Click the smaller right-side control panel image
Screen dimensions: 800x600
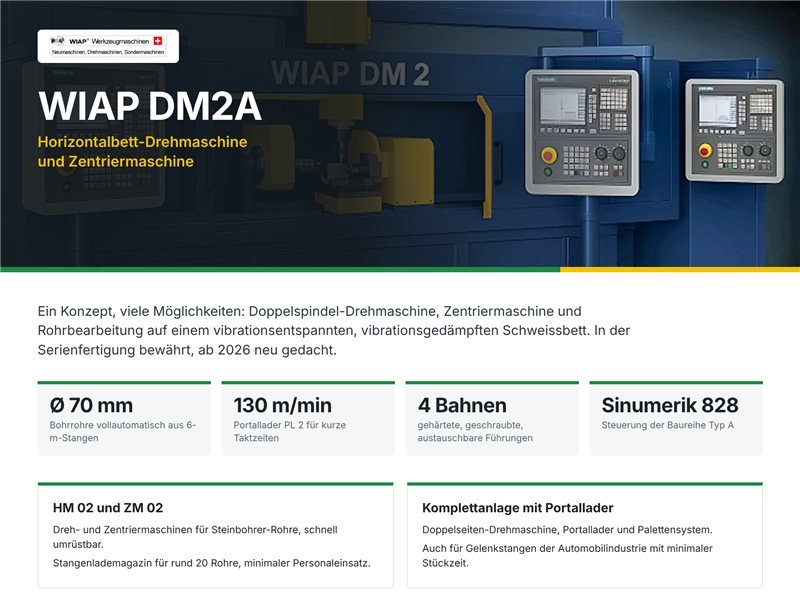tap(734, 131)
